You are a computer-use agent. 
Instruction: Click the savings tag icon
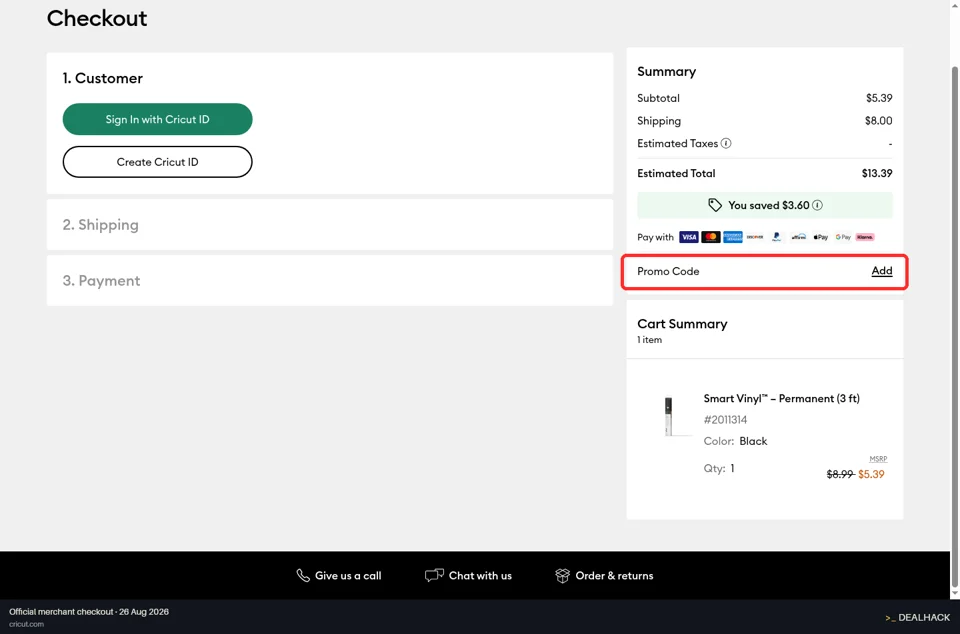pyautogui.click(x=714, y=205)
